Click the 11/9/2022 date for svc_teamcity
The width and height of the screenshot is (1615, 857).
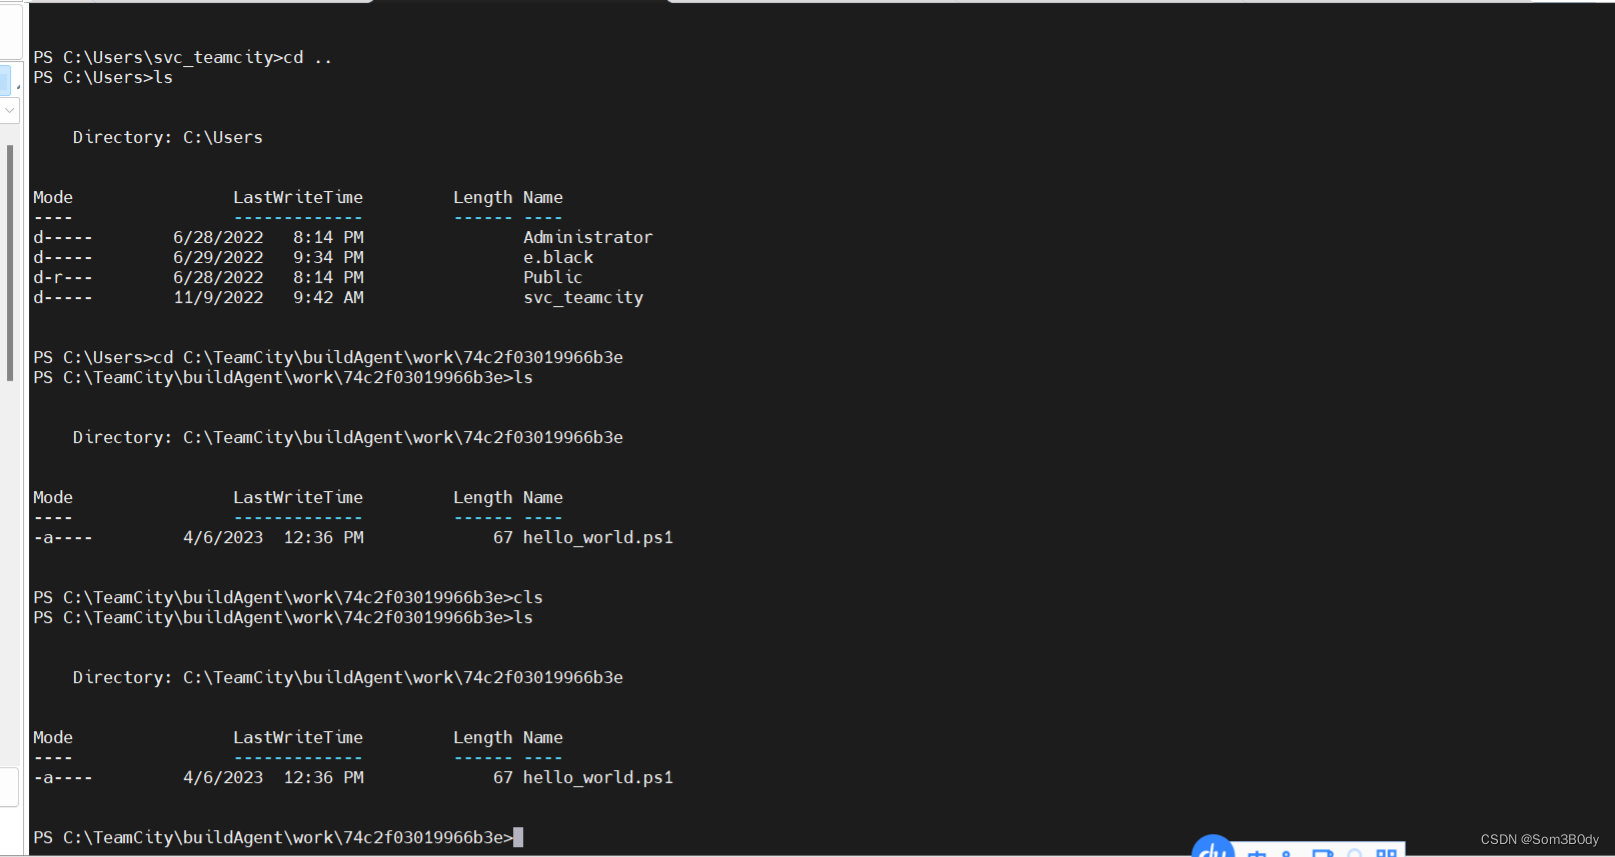(218, 297)
